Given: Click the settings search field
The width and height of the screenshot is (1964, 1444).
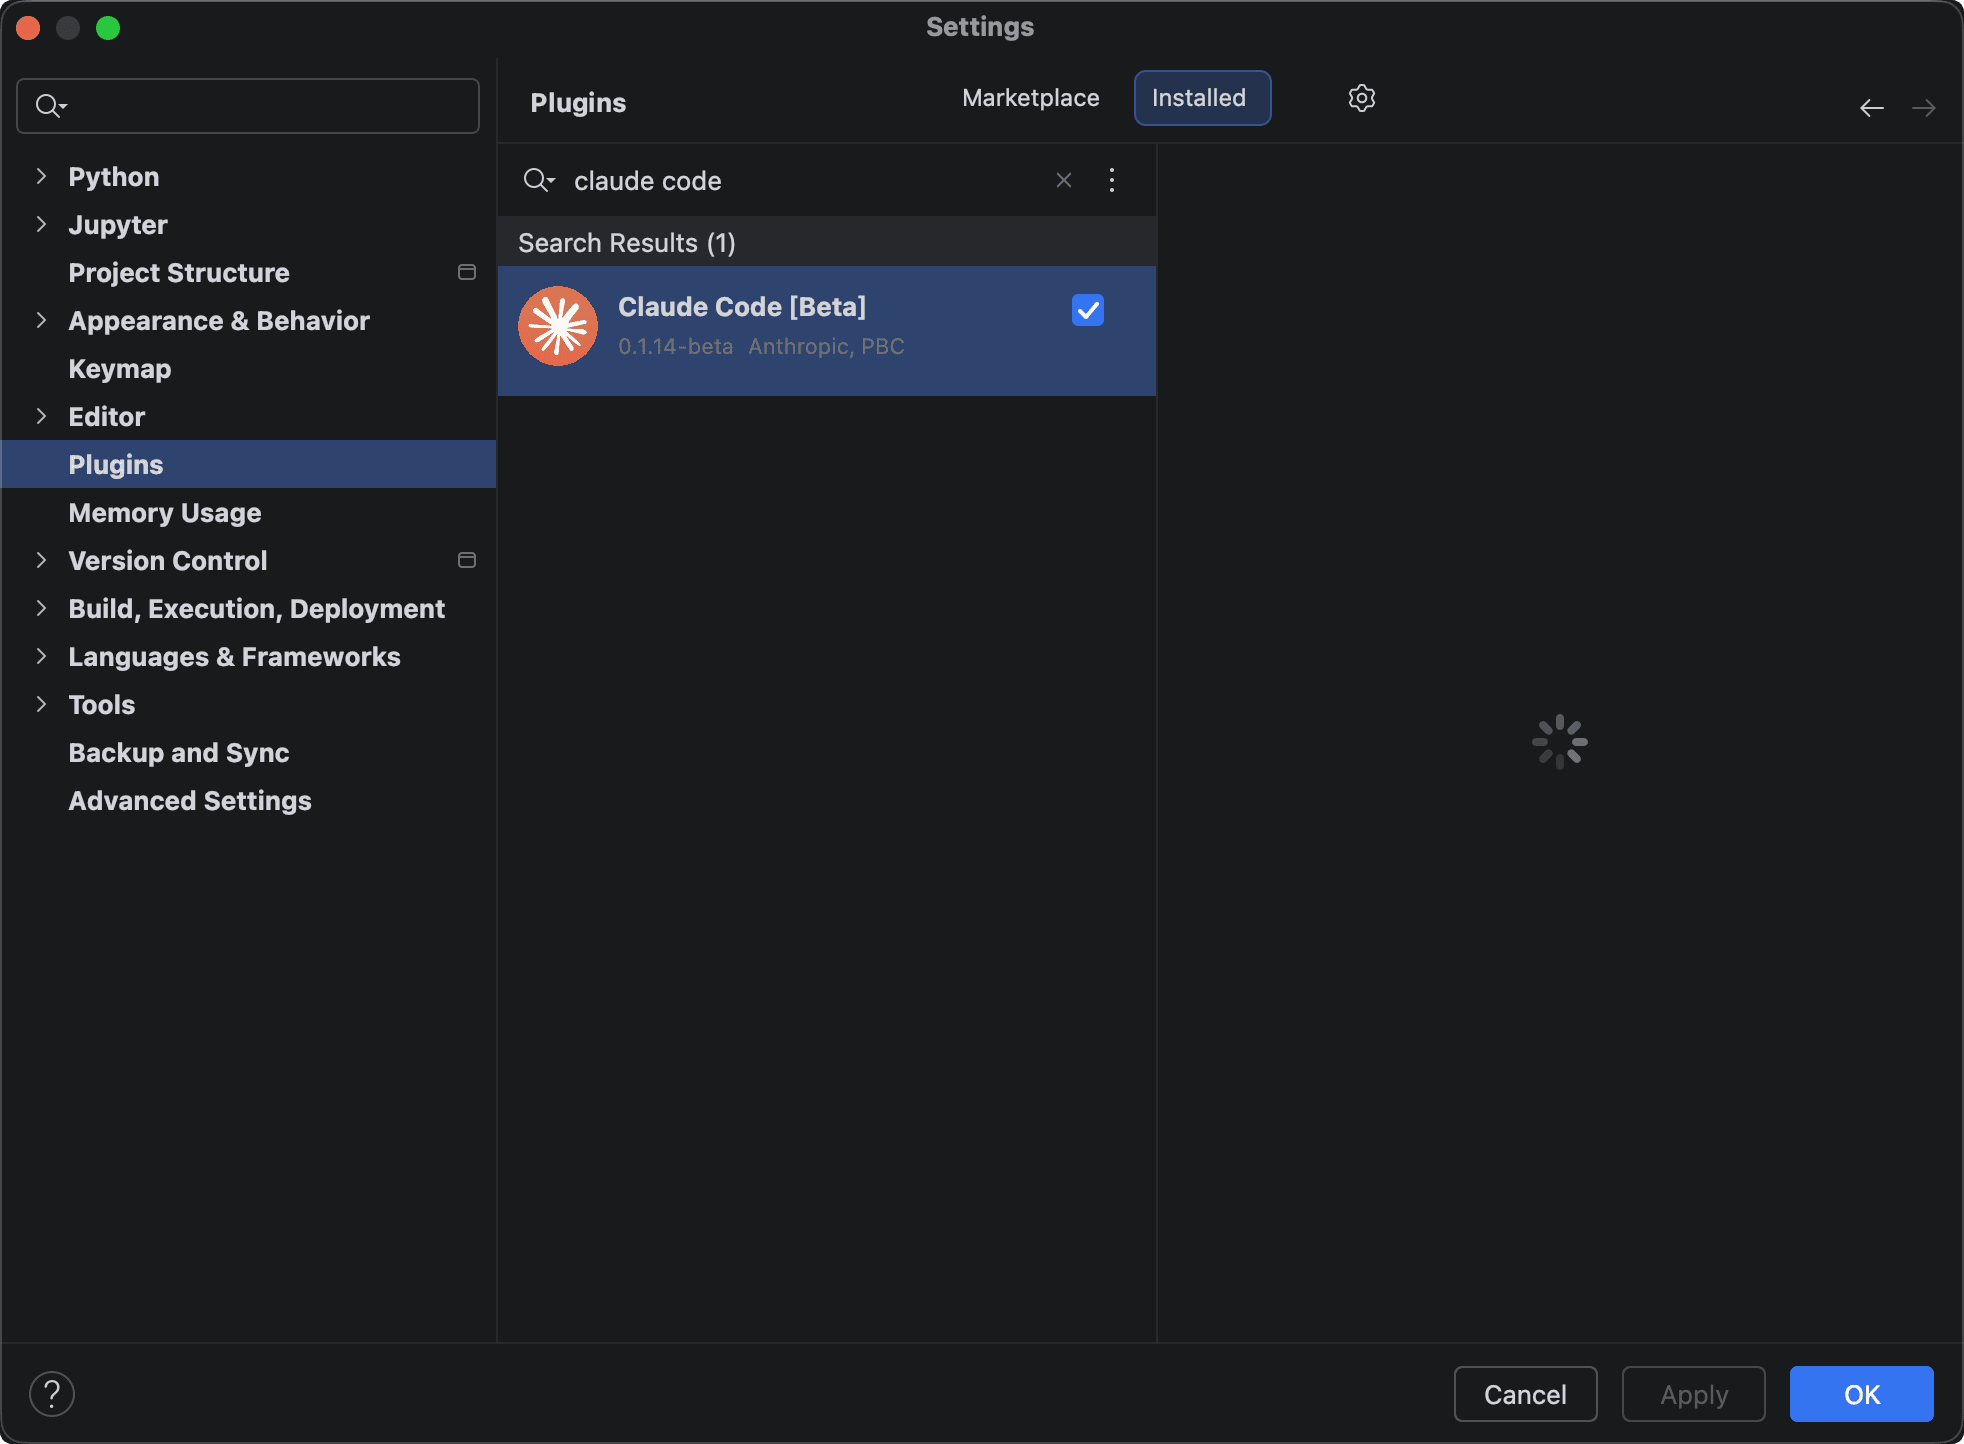Looking at the screenshot, I should click(x=260, y=106).
